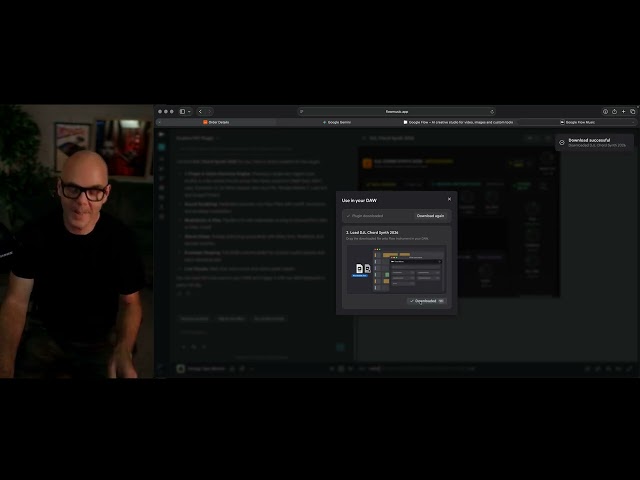Open a new tab with plus icon
This screenshot has height=480, width=640.
[623, 111]
